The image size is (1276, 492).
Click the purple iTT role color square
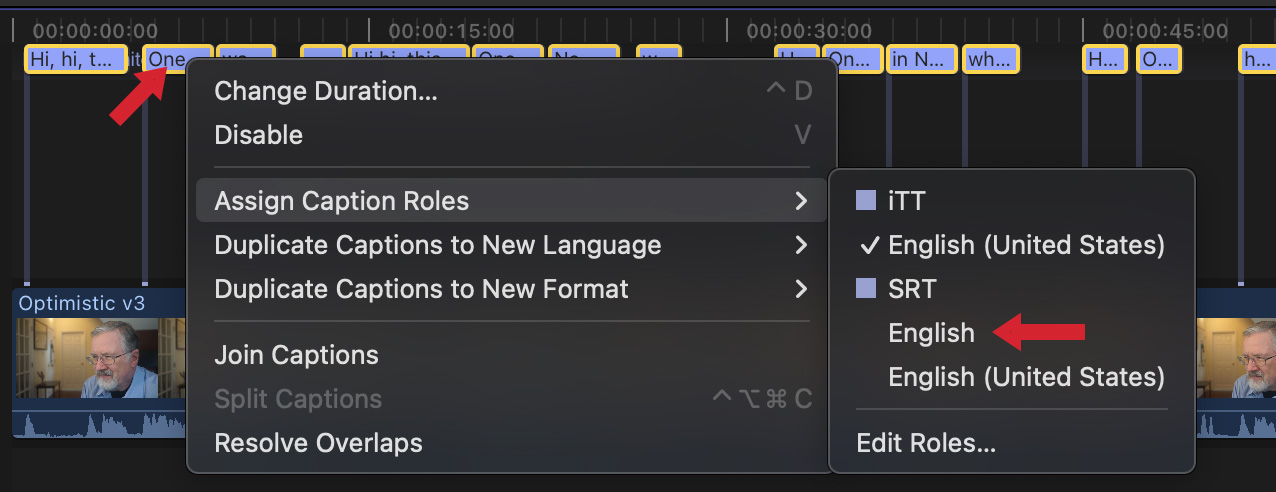click(x=866, y=201)
